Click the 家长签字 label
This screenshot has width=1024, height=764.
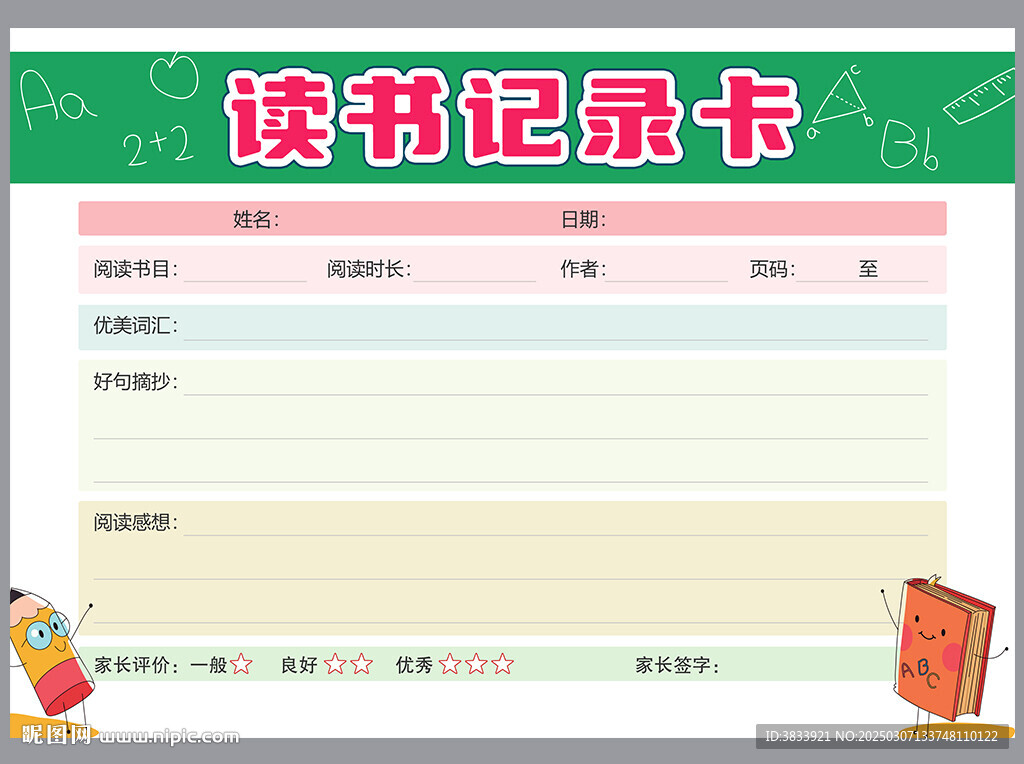677,665
